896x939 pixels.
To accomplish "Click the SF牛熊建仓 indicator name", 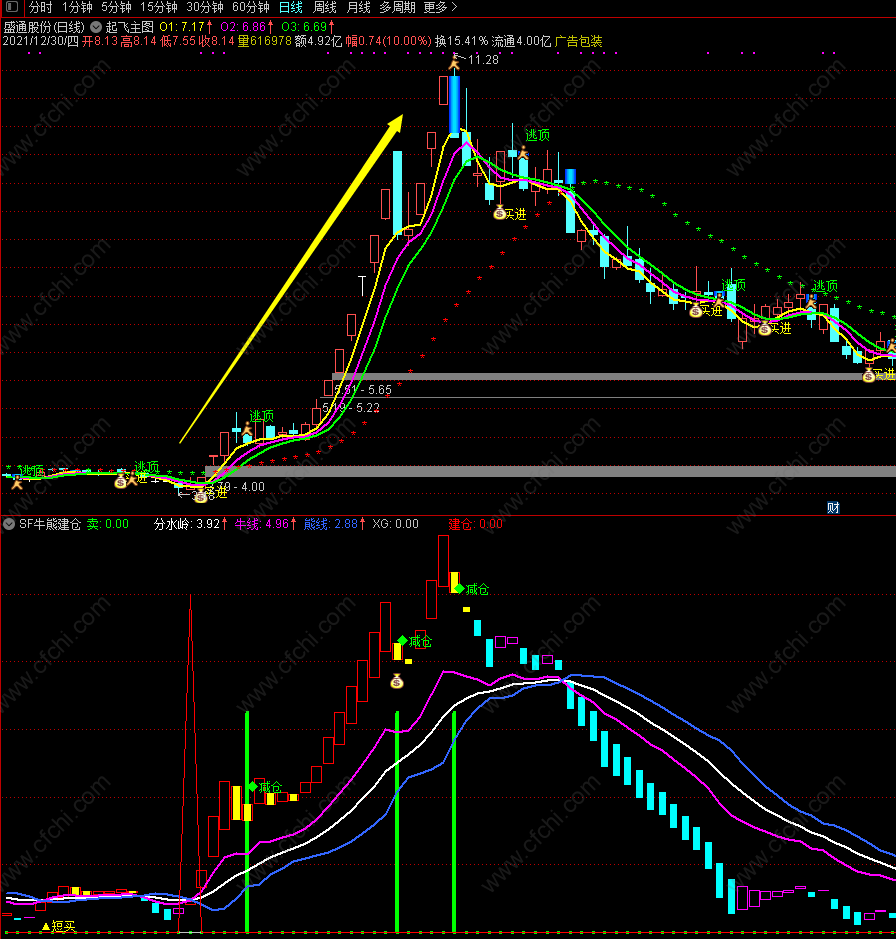I will click(50, 524).
